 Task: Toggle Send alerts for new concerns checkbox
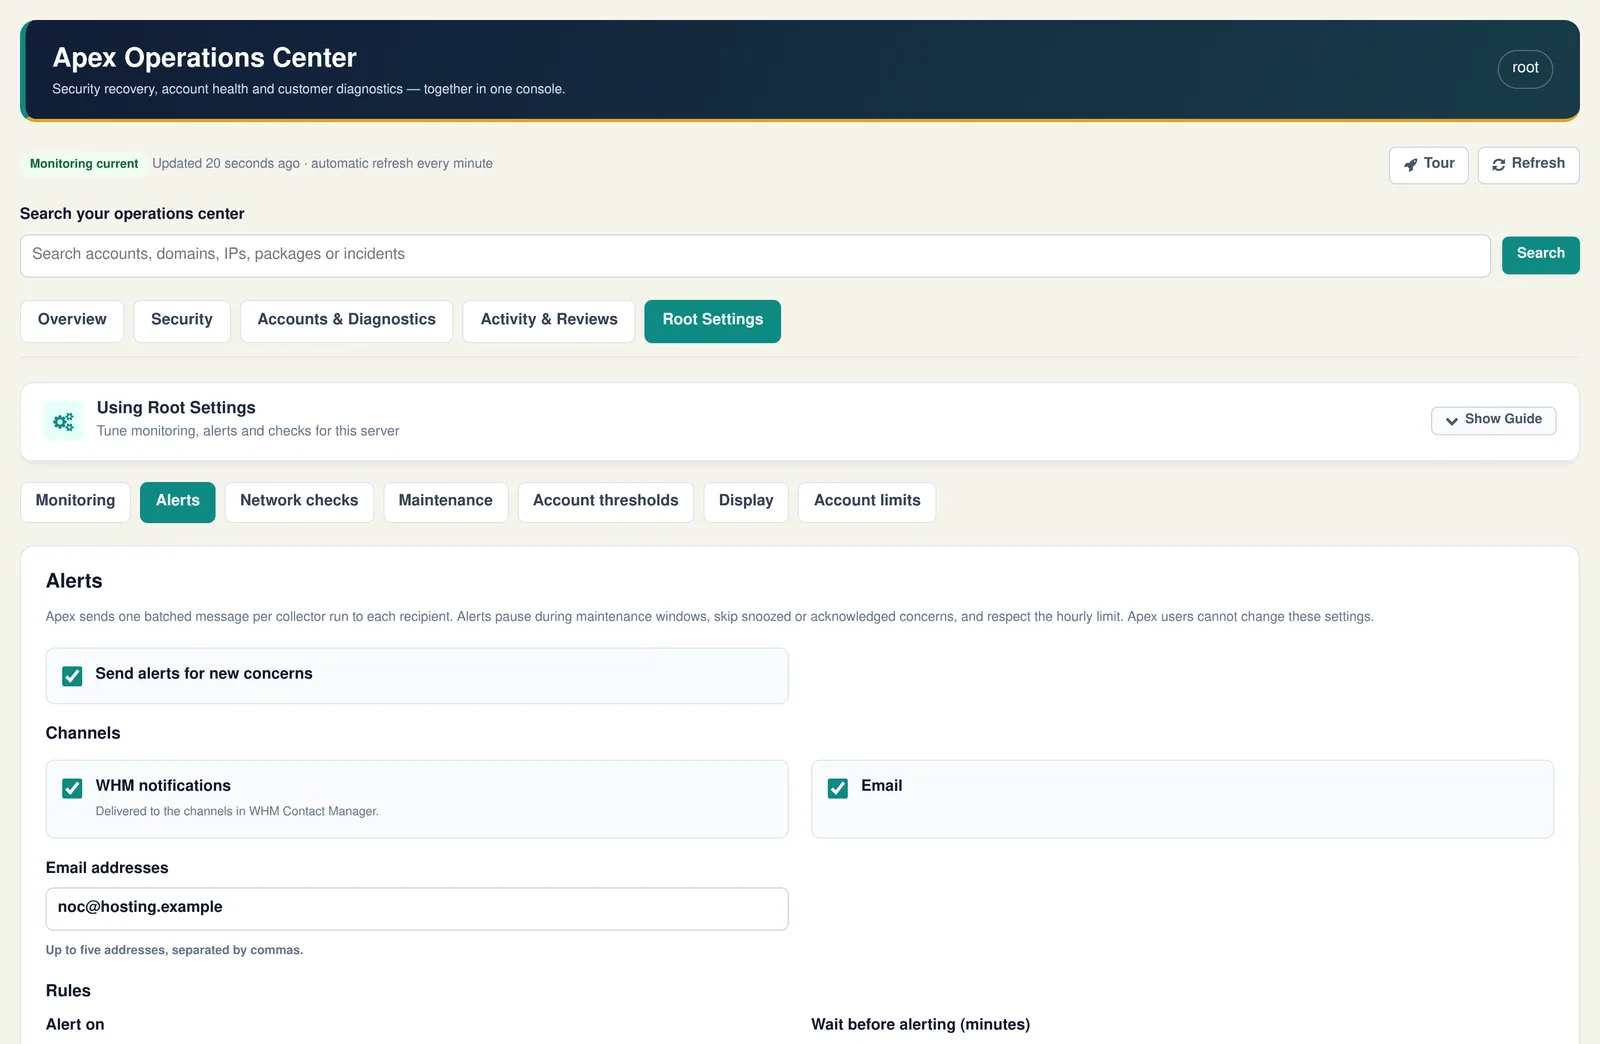pos(72,676)
